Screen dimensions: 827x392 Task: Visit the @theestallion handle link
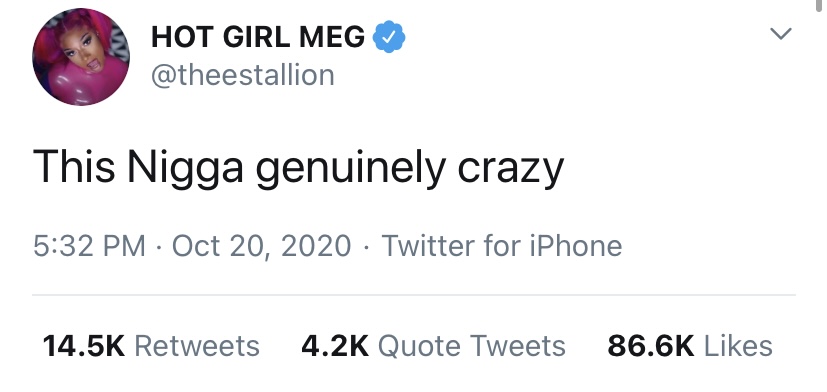243,75
